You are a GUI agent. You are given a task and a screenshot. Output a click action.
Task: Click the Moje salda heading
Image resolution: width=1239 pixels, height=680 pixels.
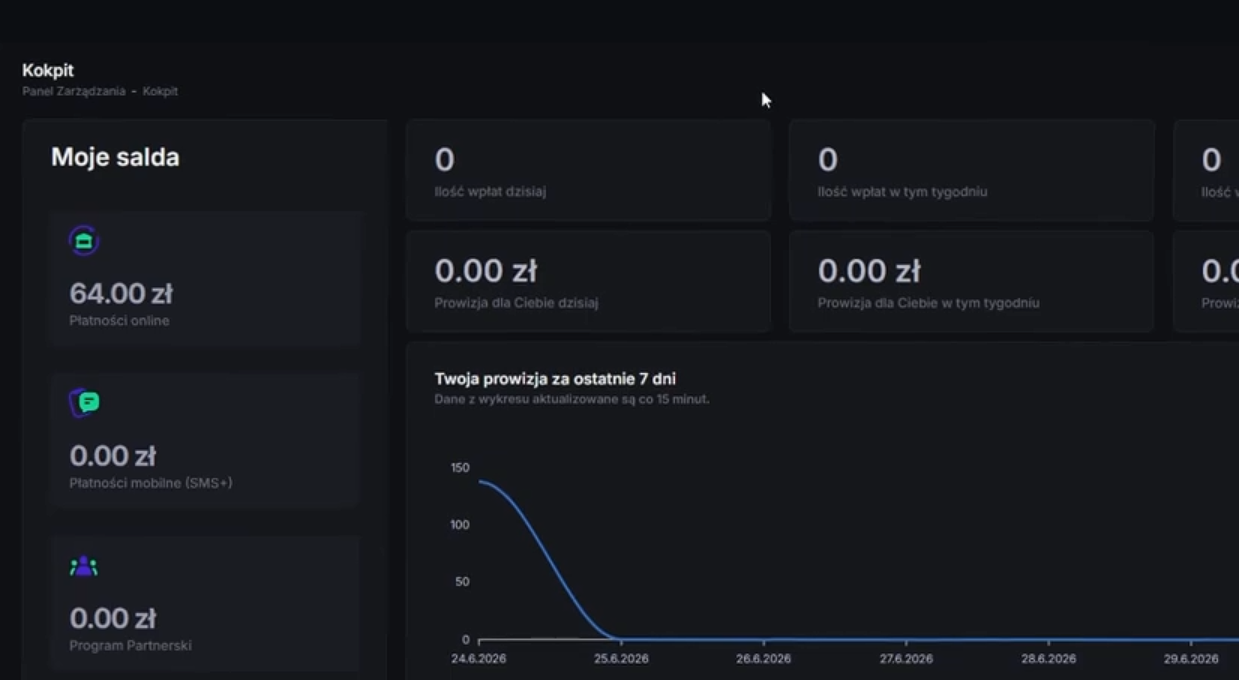[115, 157]
